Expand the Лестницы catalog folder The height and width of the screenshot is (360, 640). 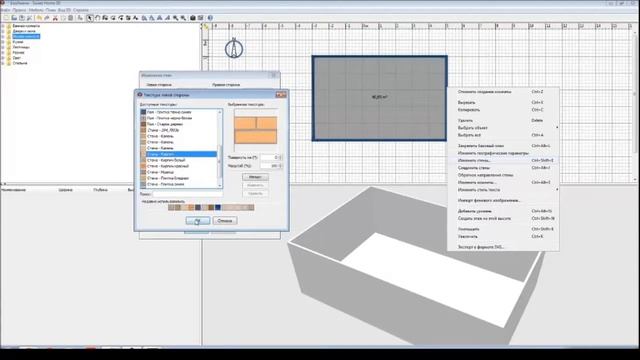pos(3,47)
